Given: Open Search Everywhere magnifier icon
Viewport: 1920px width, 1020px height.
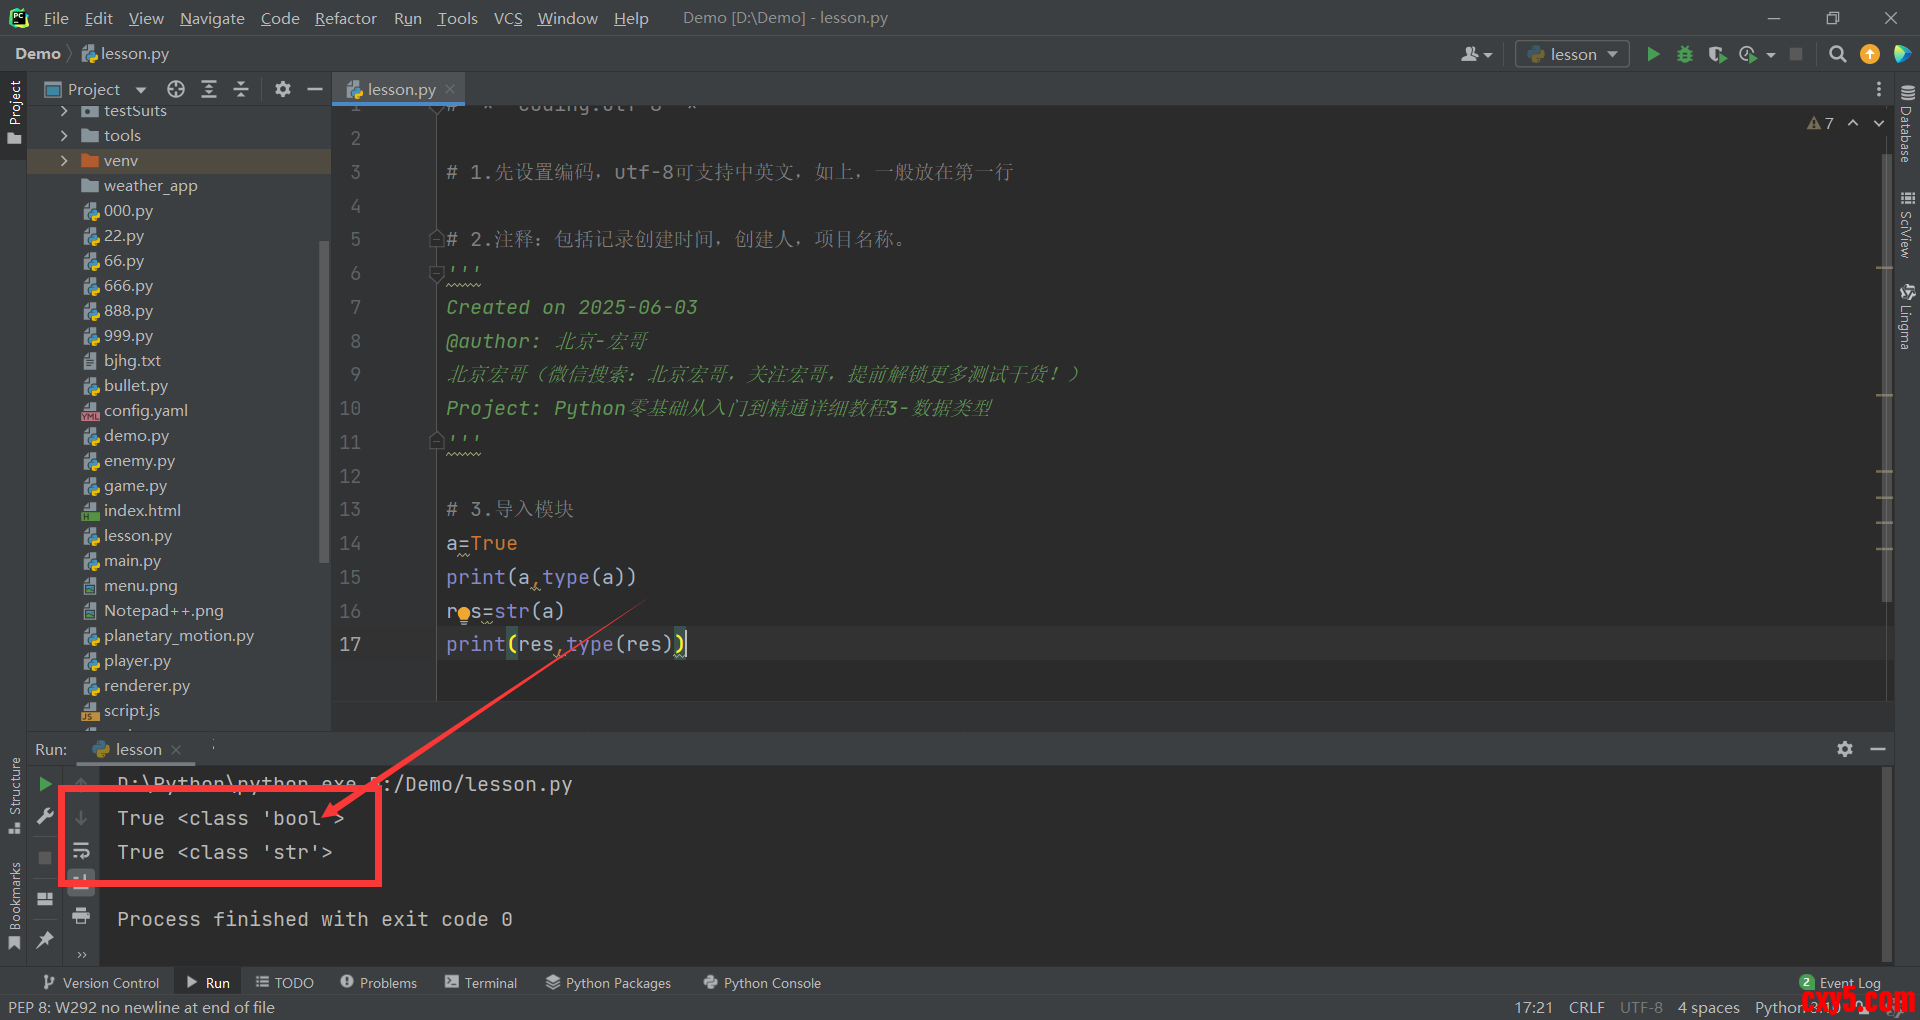Looking at the screenshot, I should pos(1837,54).
